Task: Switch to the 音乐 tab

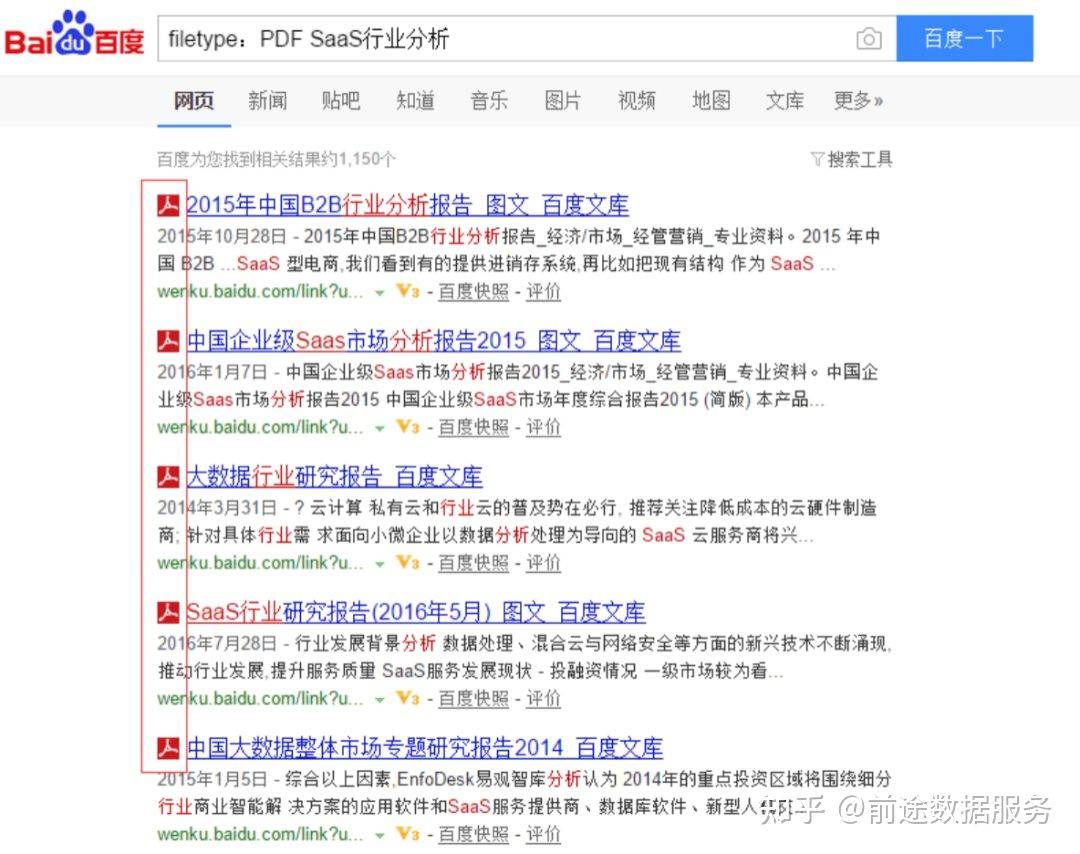Action: point(489,101)
